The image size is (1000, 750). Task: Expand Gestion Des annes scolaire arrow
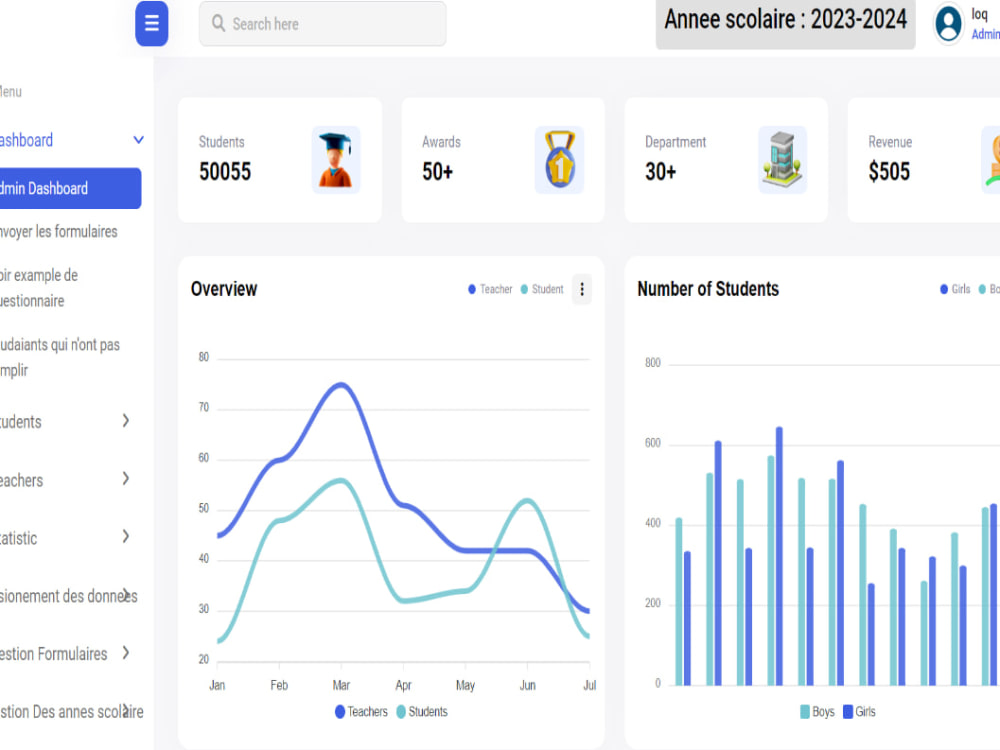coord(126,710)
